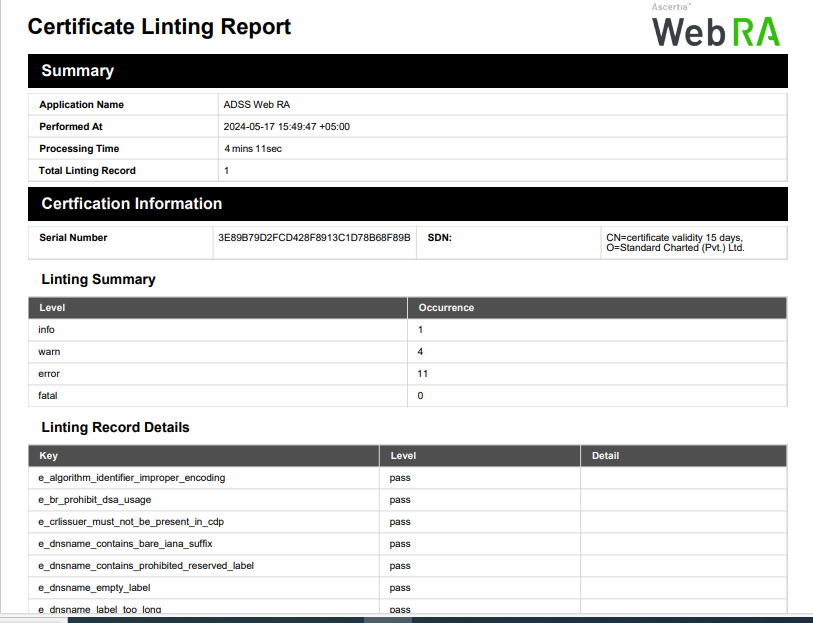Screen dimensions: 813x623
Task: Click the Certfication Information header bar
Action: [131, 204]
